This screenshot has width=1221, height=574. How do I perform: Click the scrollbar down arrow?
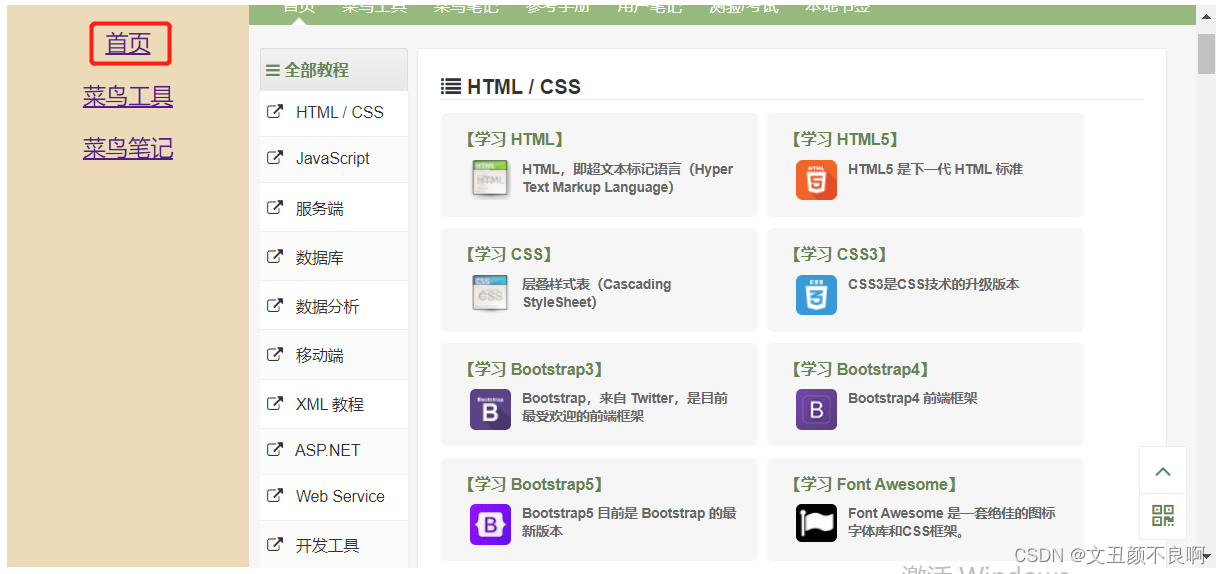[1207, 556]
